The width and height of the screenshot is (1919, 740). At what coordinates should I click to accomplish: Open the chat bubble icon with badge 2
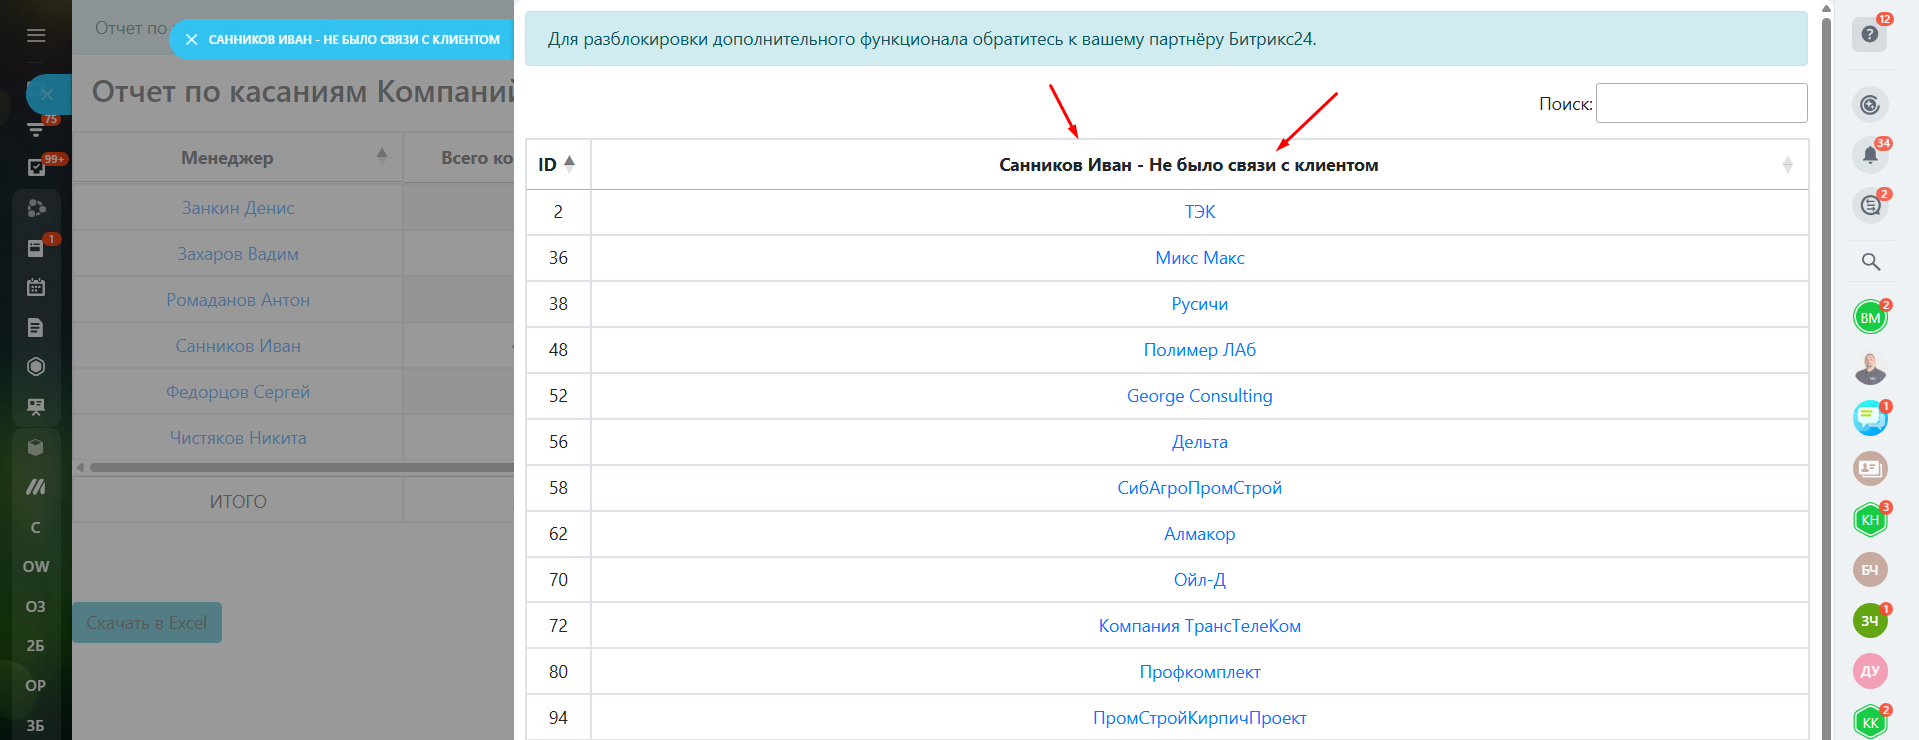tap(1870, 206)
